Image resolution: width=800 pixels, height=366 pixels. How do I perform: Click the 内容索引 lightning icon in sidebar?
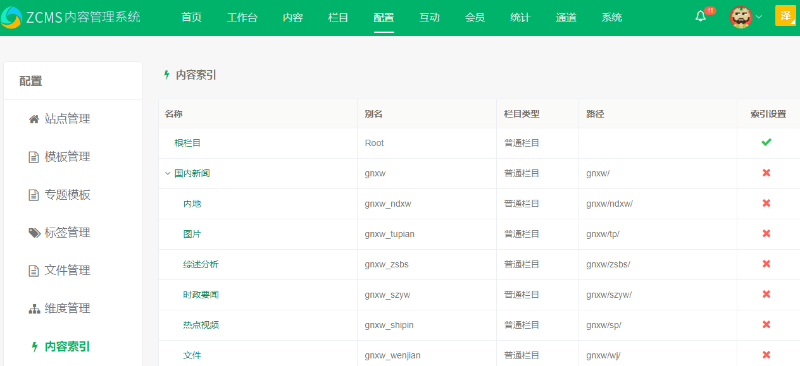pyautogui.click(x=35, y=347)
